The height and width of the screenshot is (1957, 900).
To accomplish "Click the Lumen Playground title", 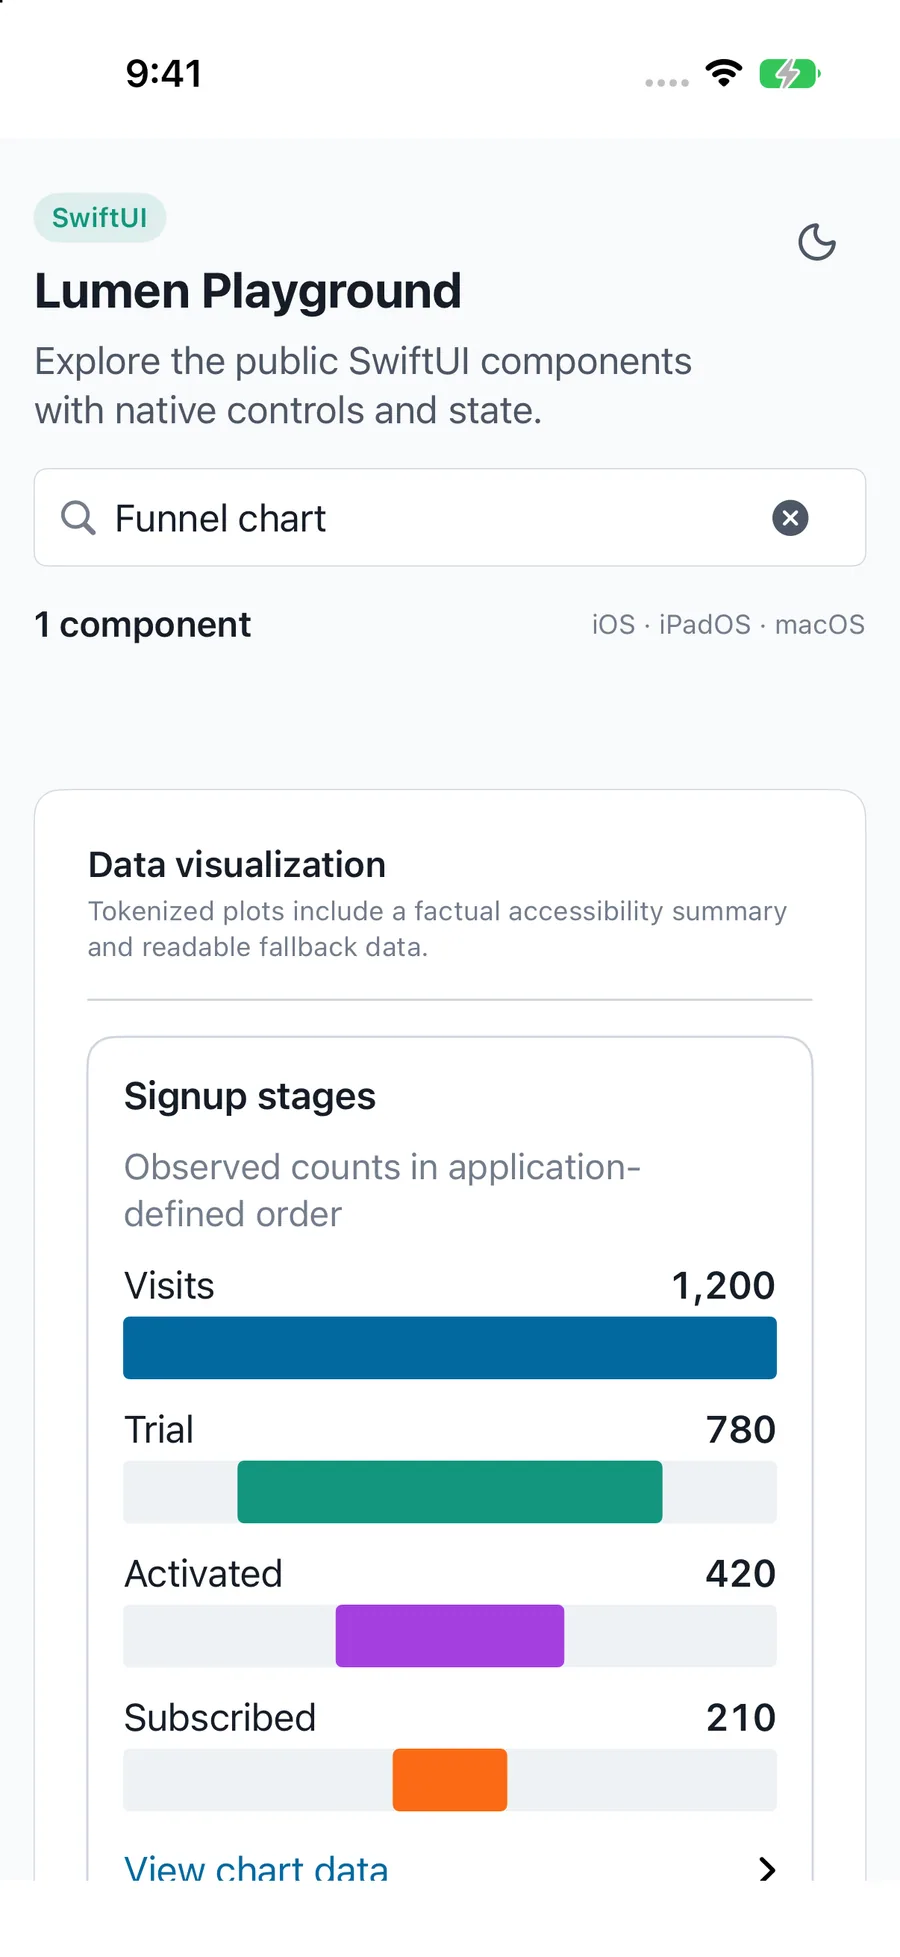I will coord(248,292).
